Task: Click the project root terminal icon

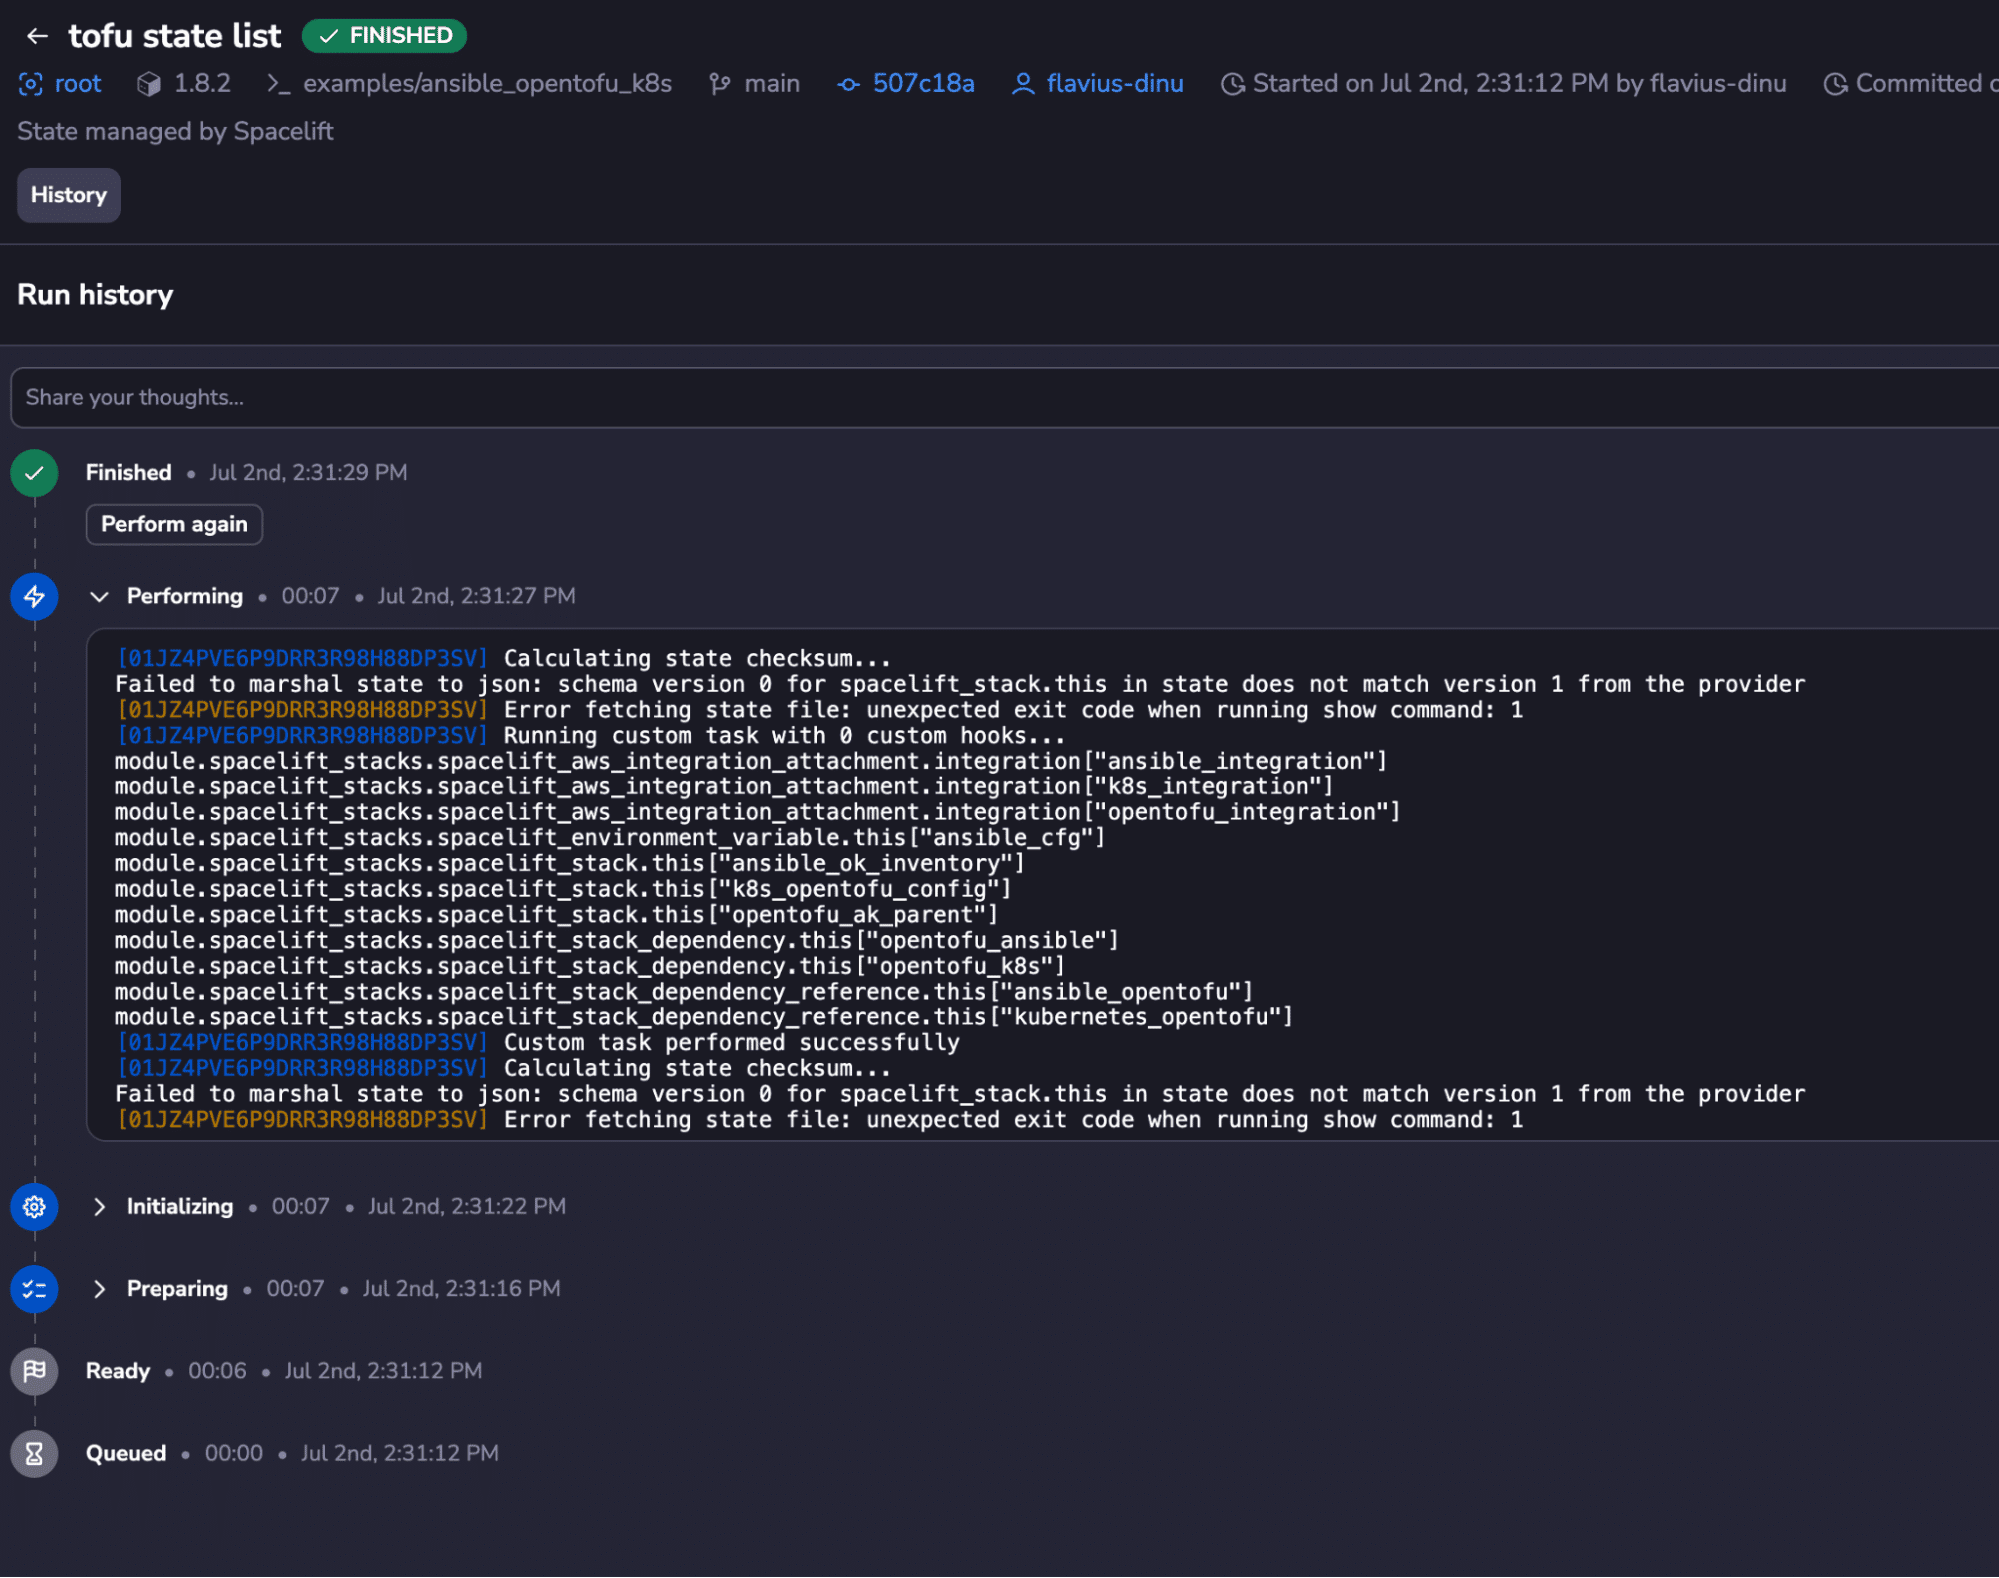Action: coord(278,84)
